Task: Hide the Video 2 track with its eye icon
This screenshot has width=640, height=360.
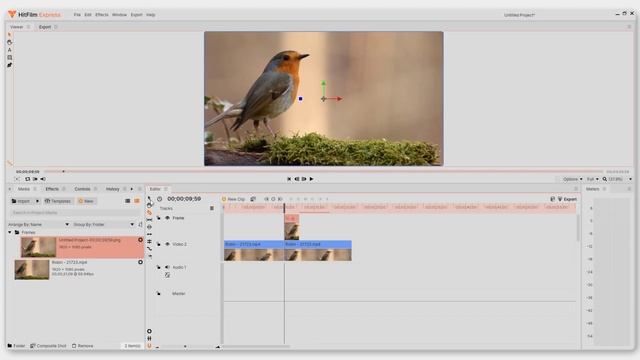Action: (x=167, y=244)
